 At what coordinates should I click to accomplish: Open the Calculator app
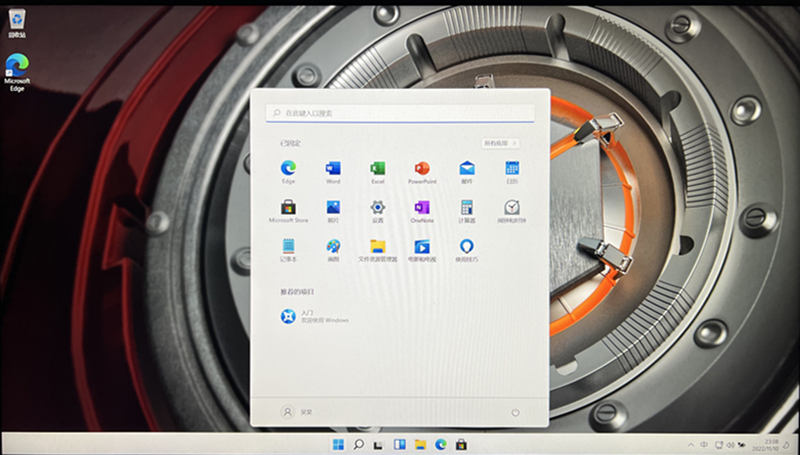click(467, 211)
